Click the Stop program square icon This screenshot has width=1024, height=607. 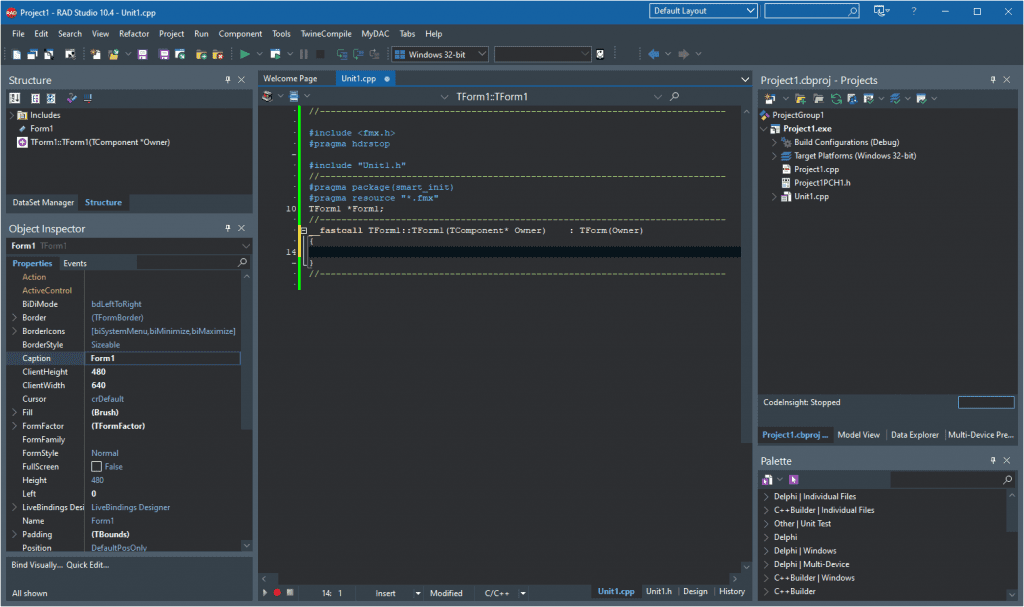point(320,54)
